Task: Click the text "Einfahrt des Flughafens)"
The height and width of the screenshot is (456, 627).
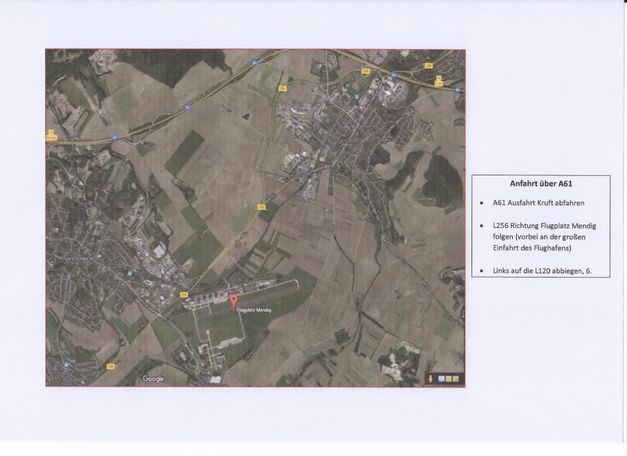Action: (x=532, y=248)
